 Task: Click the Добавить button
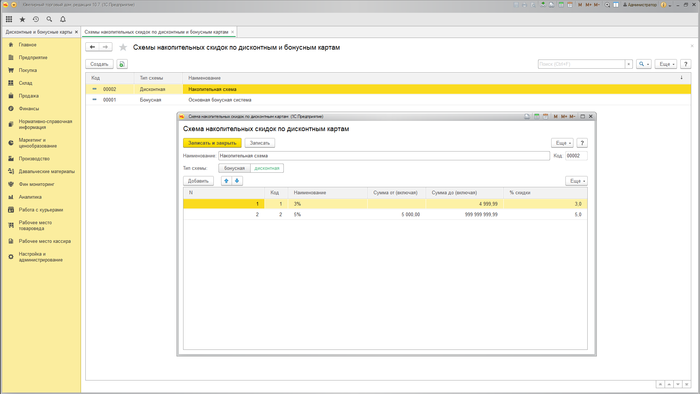click(198, 181)
